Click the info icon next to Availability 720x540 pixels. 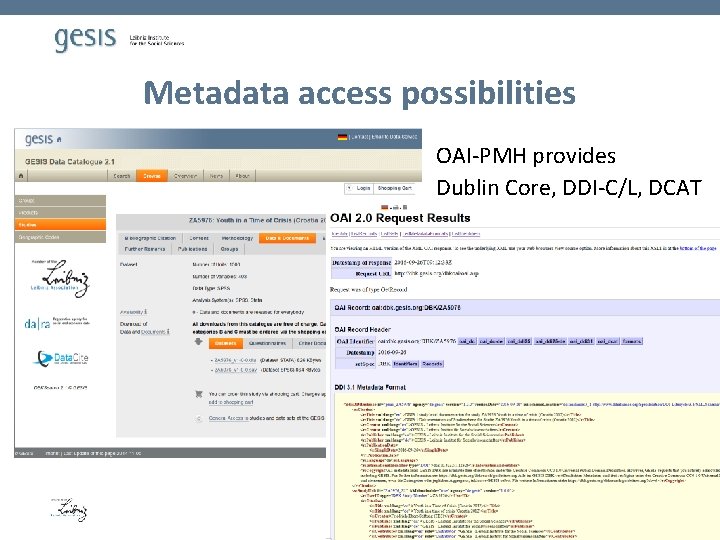tap(146, 311)
